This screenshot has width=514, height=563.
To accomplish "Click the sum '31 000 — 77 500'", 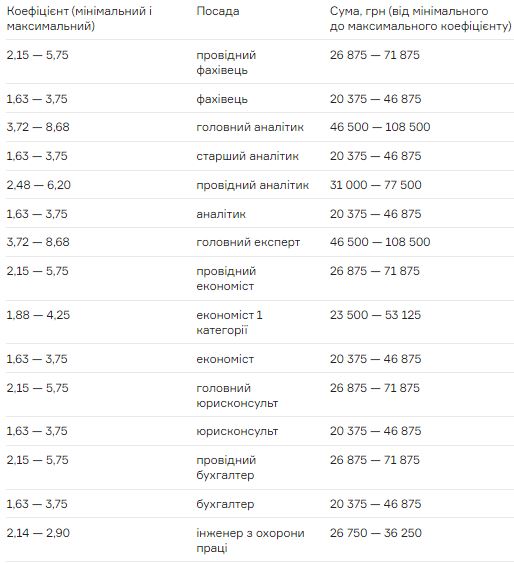I will (375, 185).
